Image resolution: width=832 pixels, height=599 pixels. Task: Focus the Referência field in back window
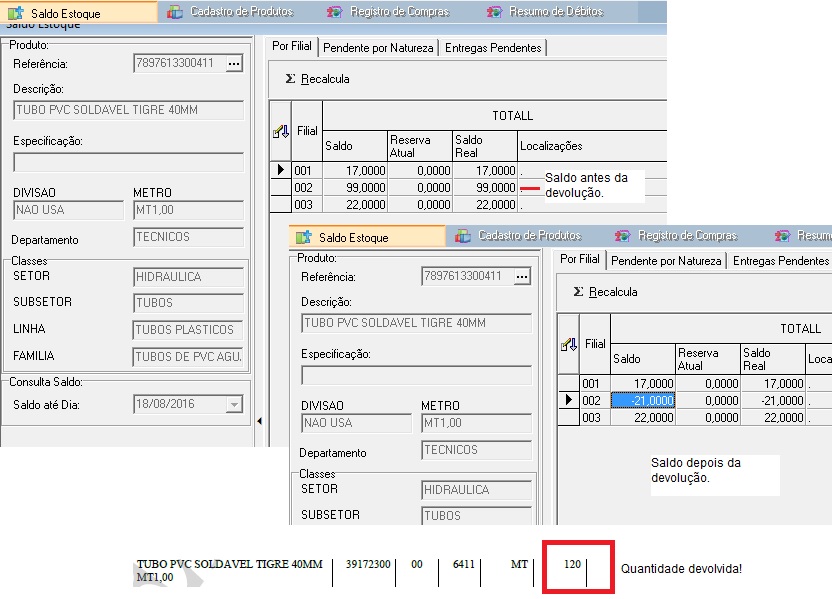[180, 63]
